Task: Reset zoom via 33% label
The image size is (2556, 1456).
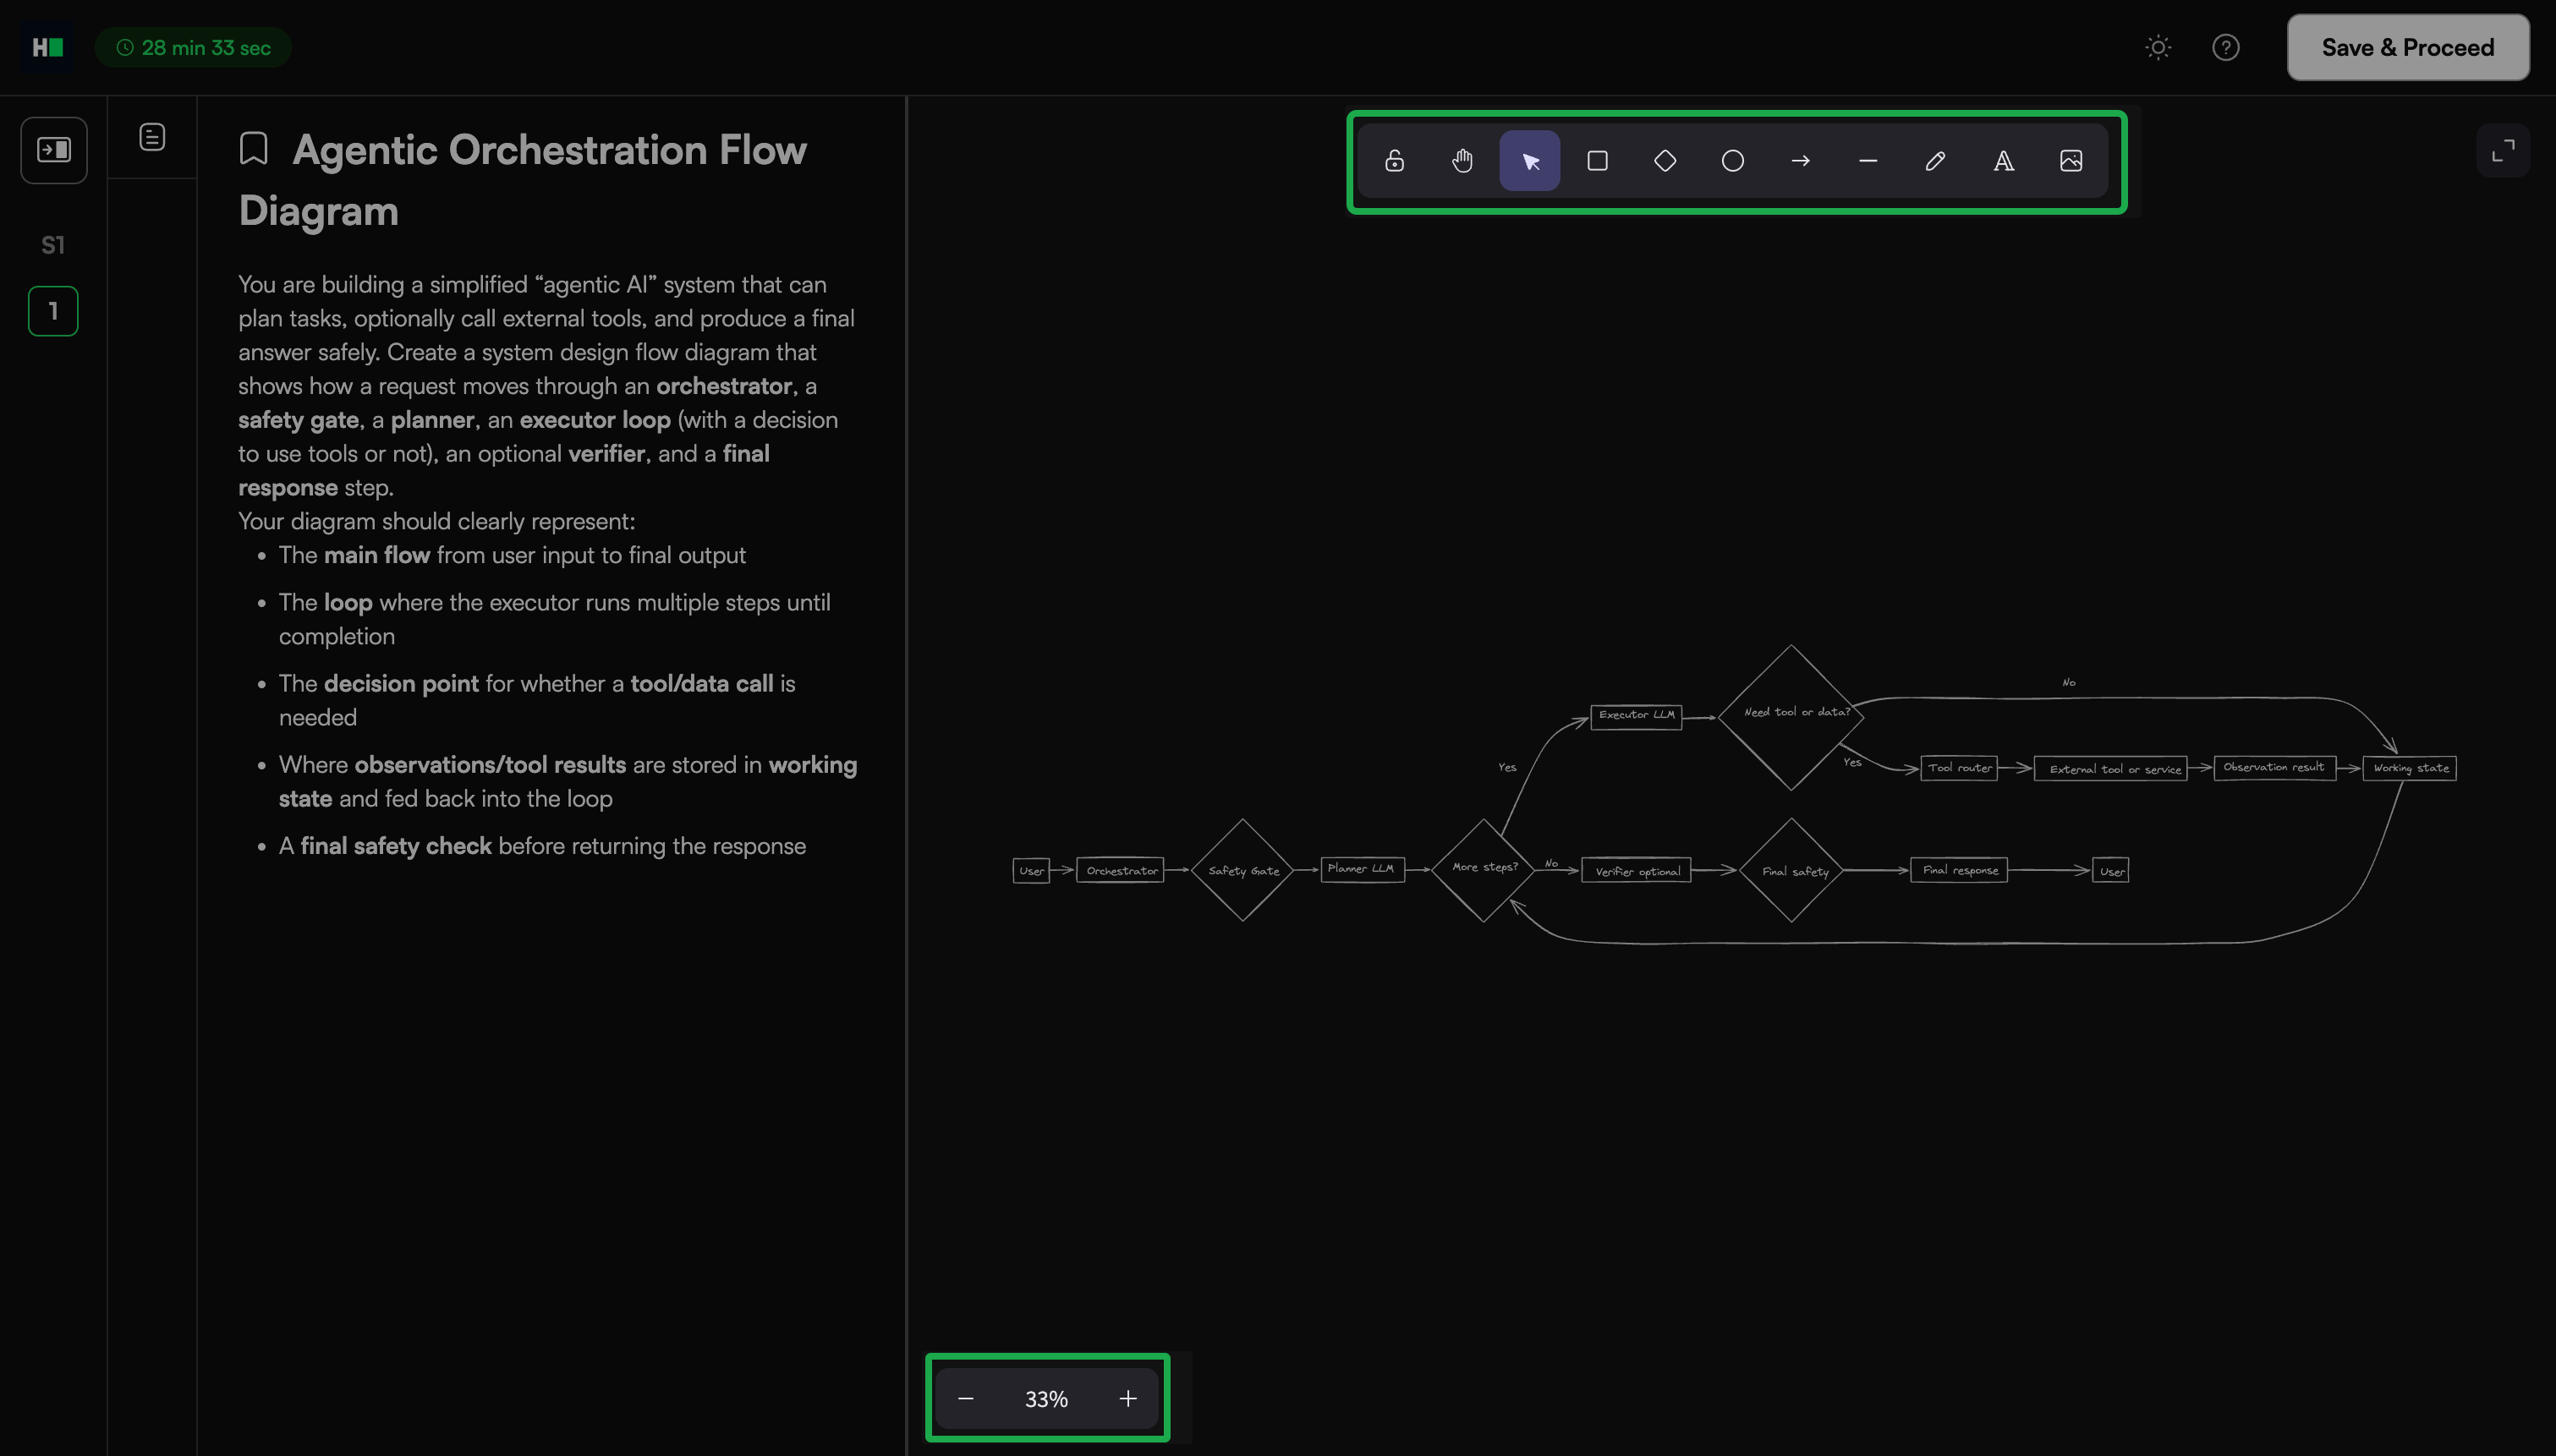Action: coord(1046,1398)
